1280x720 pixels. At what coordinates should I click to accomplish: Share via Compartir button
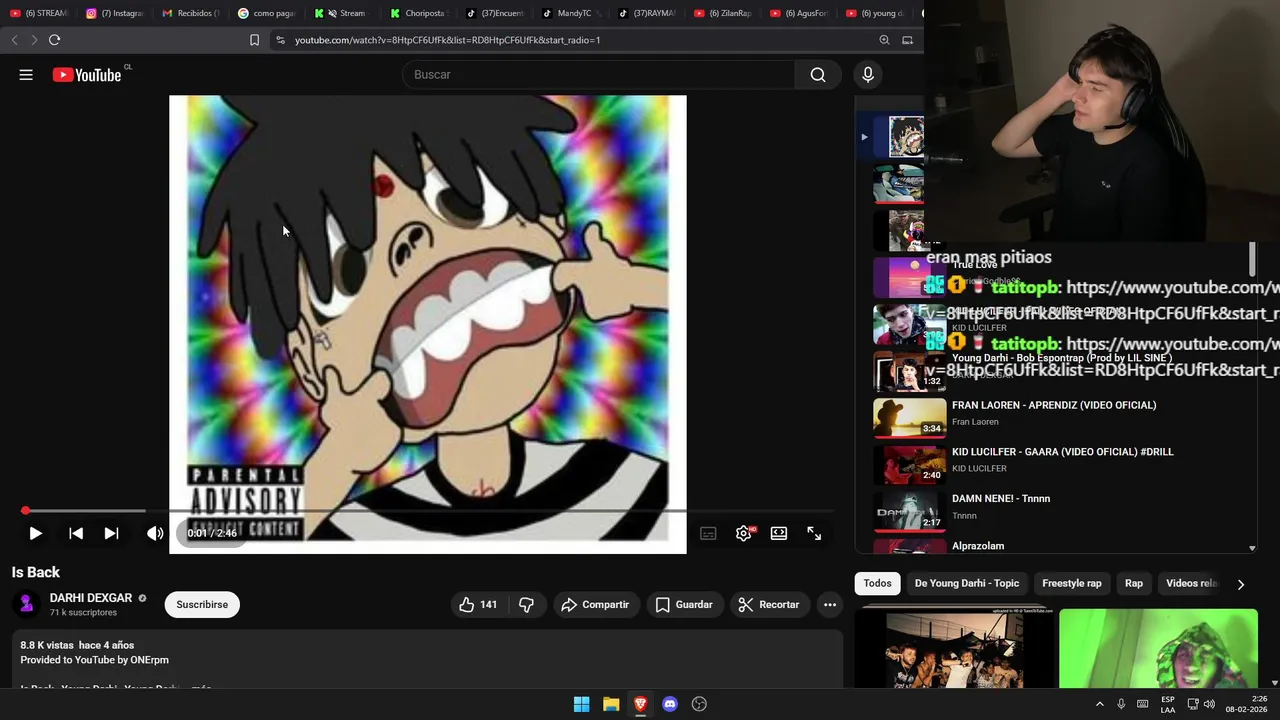595,604
